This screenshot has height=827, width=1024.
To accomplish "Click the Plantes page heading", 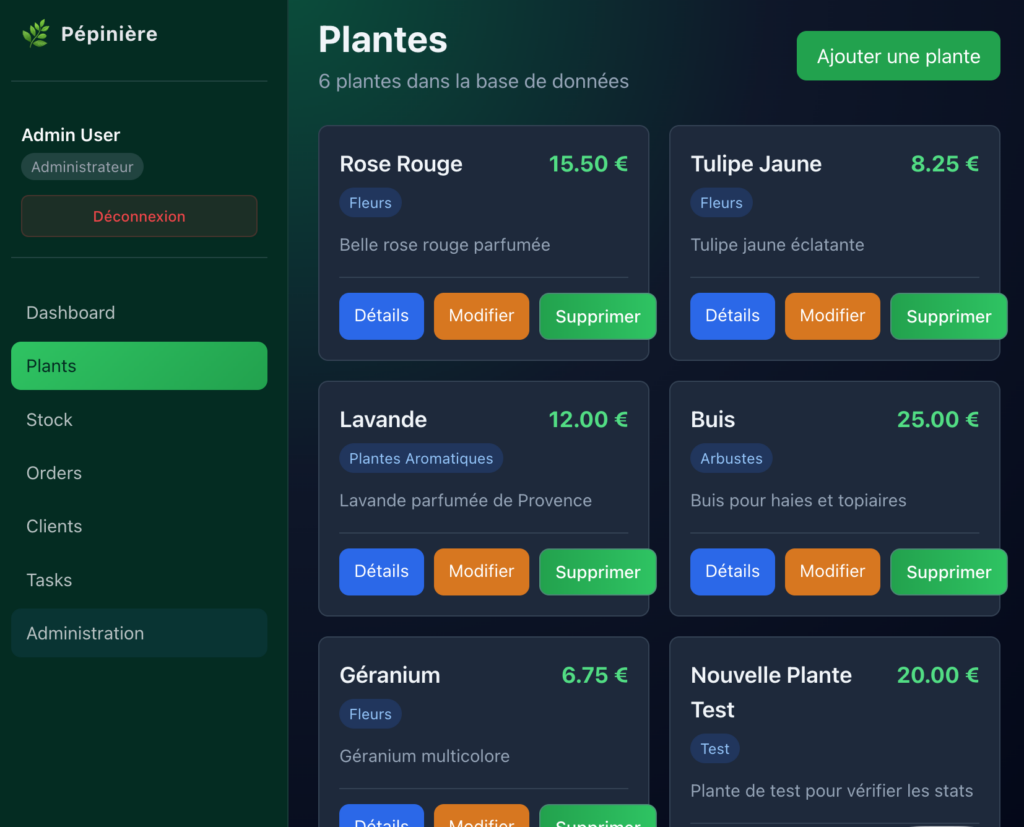I will (x=383, y=39).
